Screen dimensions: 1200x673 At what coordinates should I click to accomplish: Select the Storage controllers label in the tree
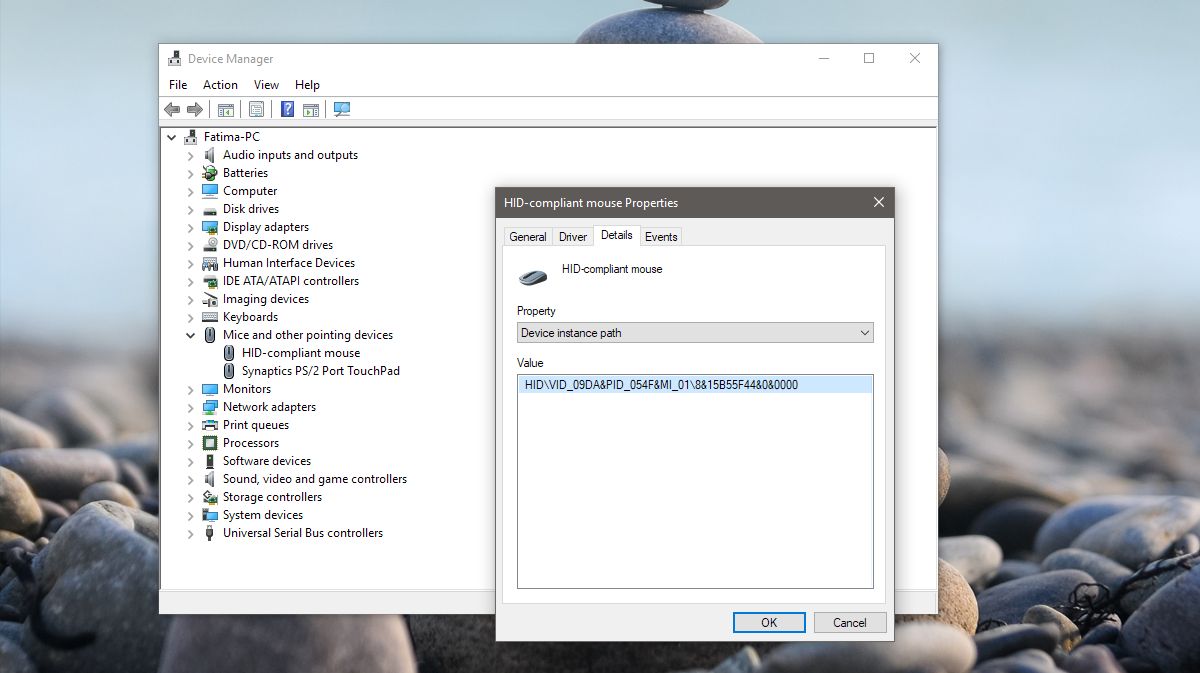pos(272,497)
